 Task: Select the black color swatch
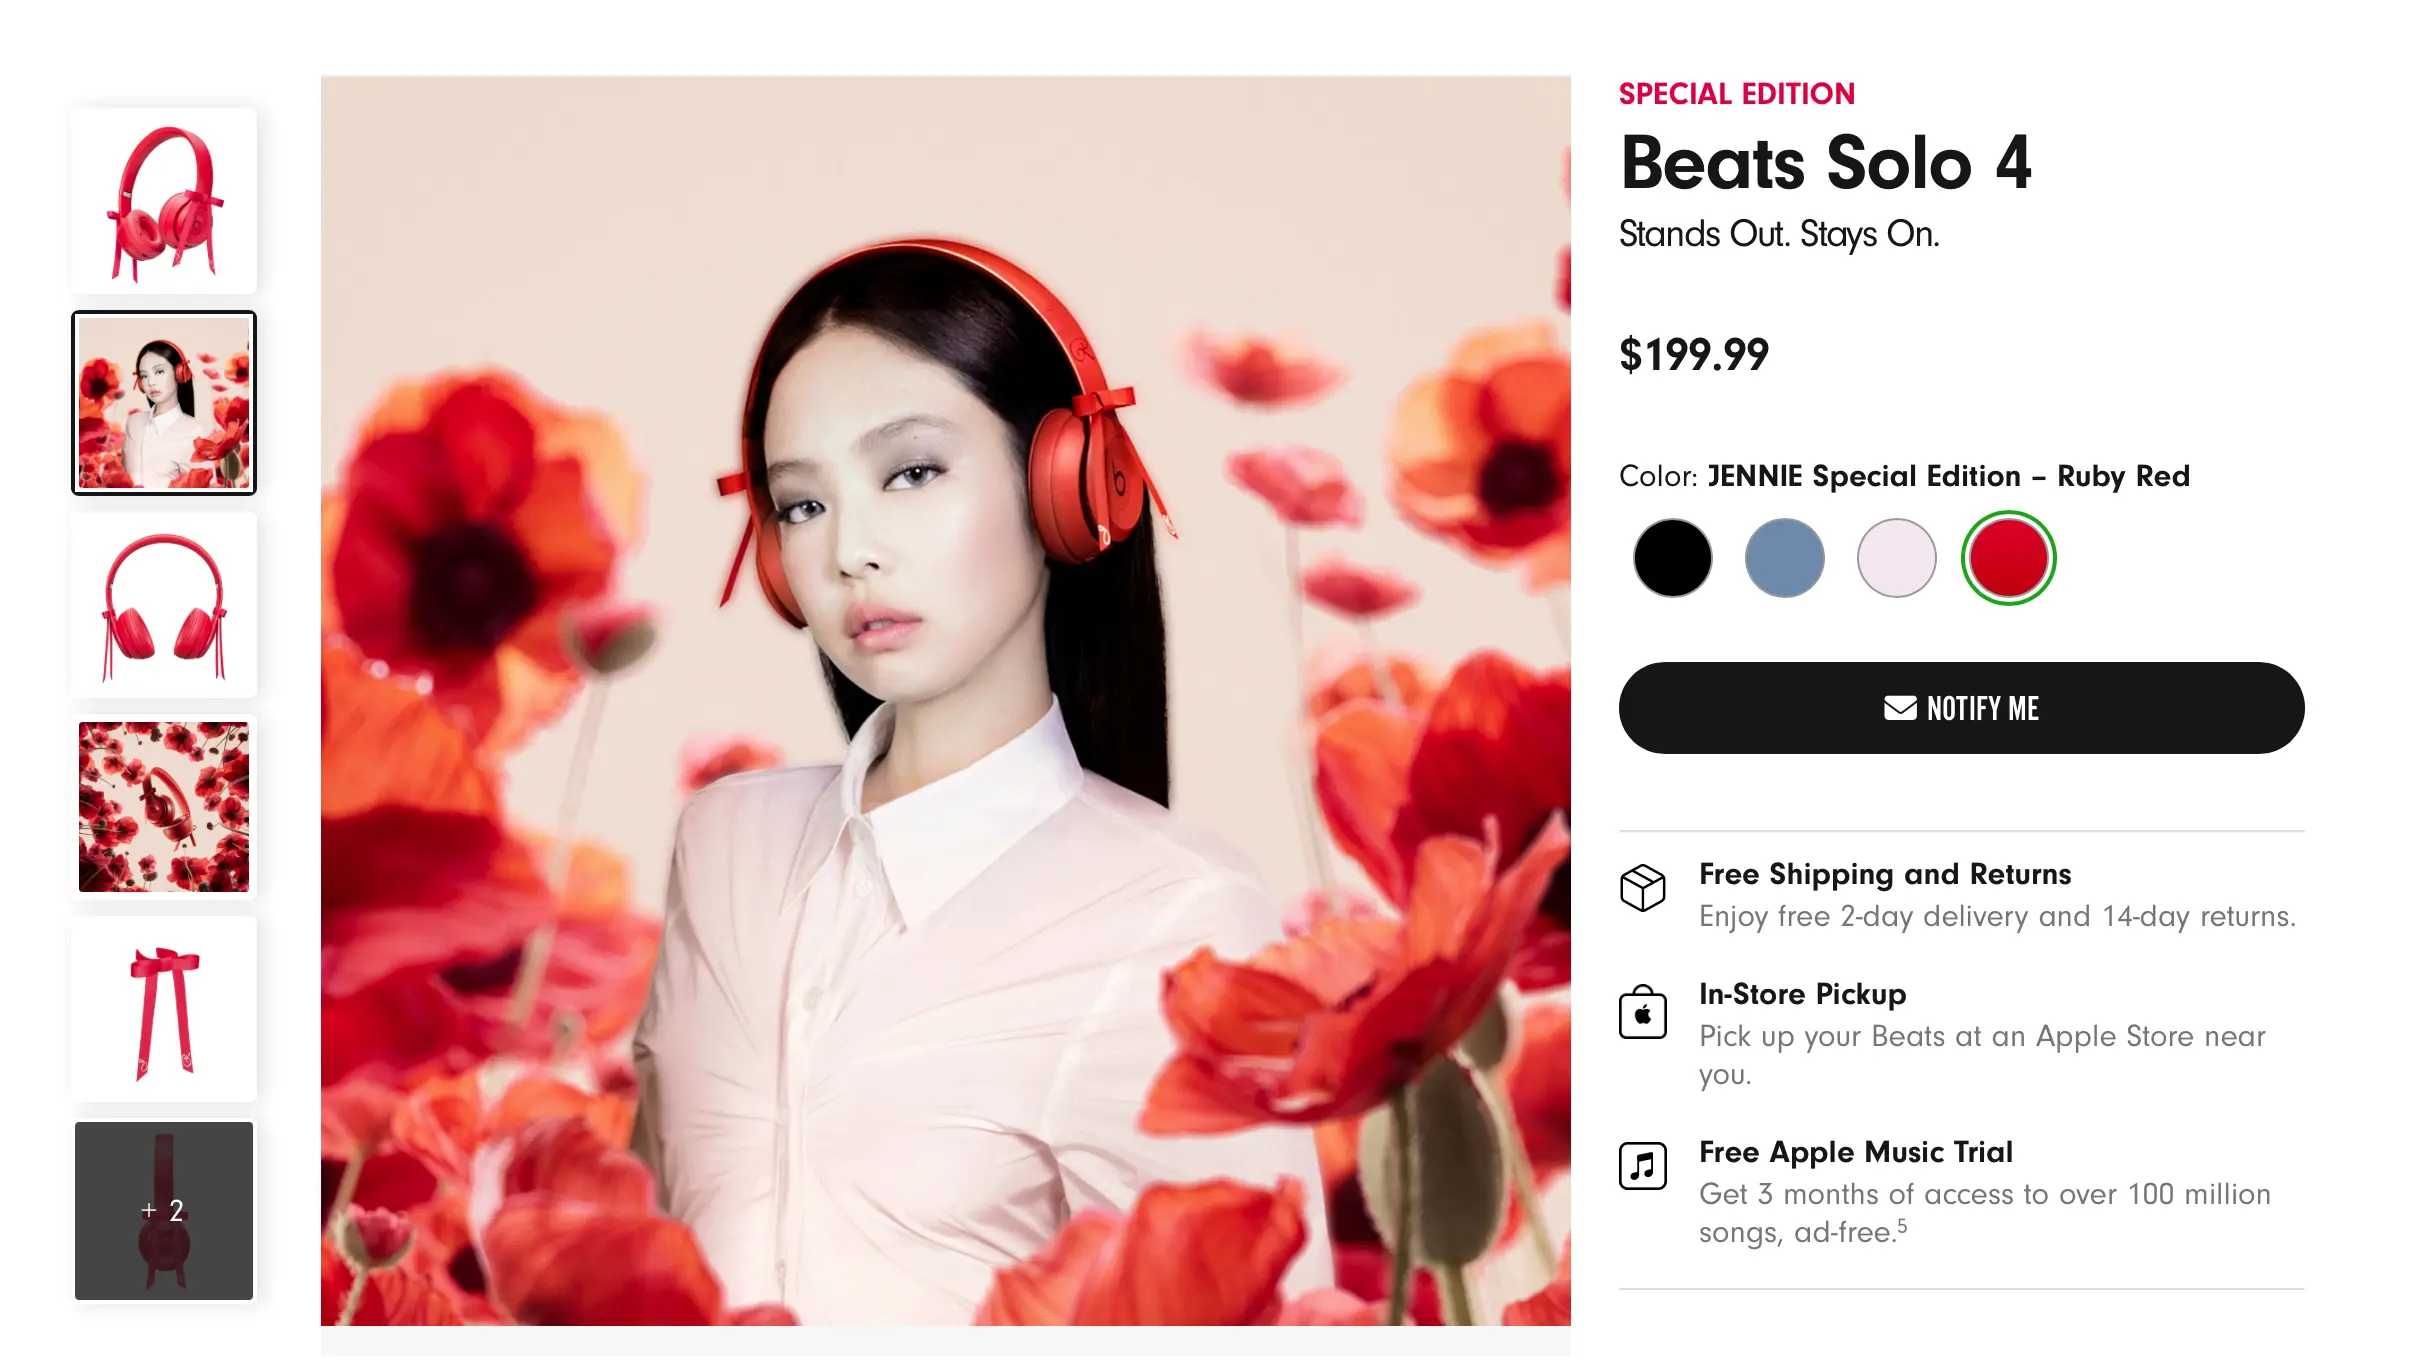click(1672, 558)
